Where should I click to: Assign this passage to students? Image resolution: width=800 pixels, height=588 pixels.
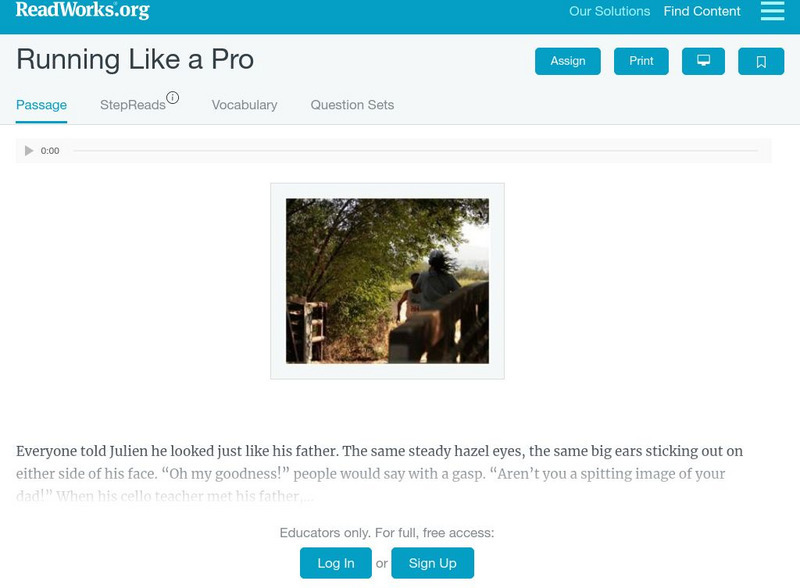(567, 60)
